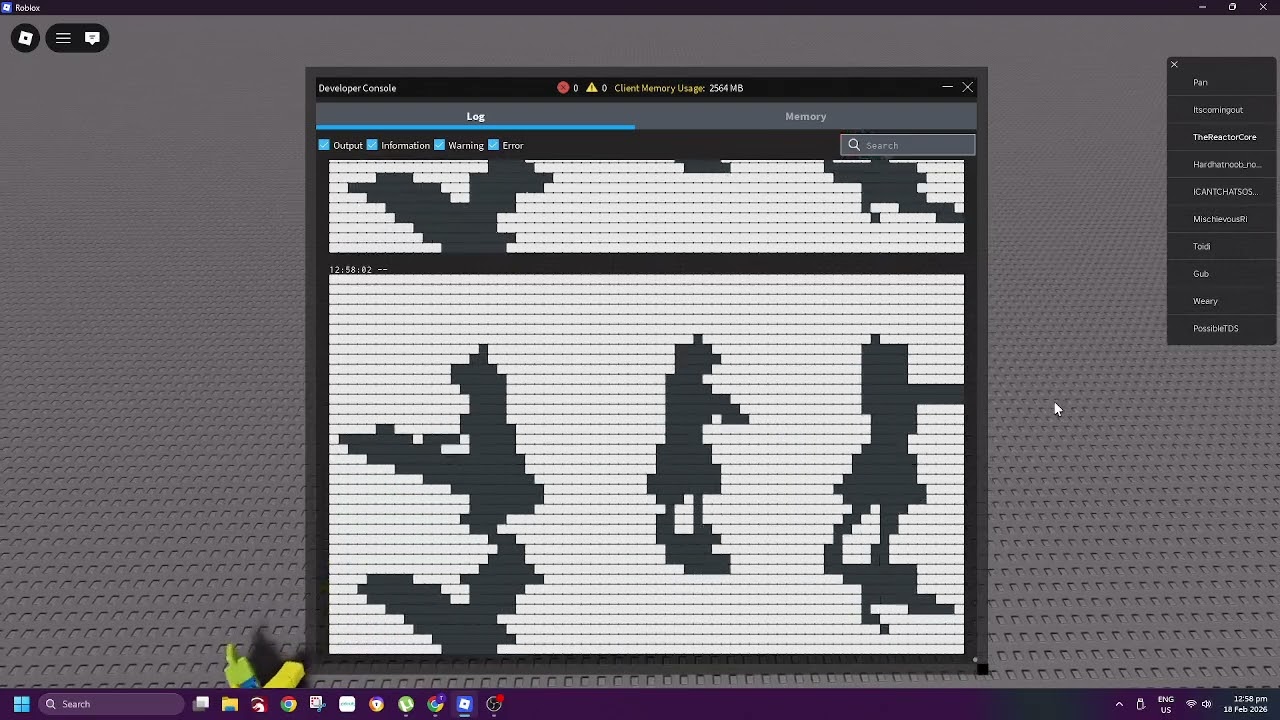Open volume control in system tray
The width and height of the screenshot is (1280, 720).
pos(1207,704)
